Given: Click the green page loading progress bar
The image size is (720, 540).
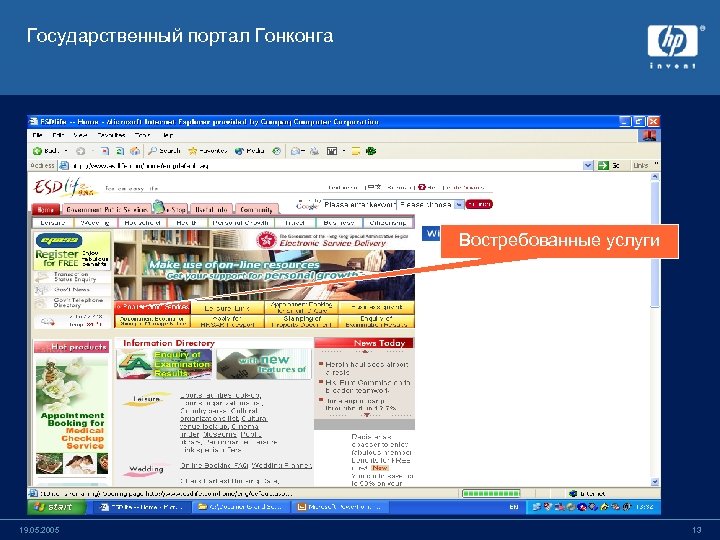Looking at the screenshot, I should (491, 494).
